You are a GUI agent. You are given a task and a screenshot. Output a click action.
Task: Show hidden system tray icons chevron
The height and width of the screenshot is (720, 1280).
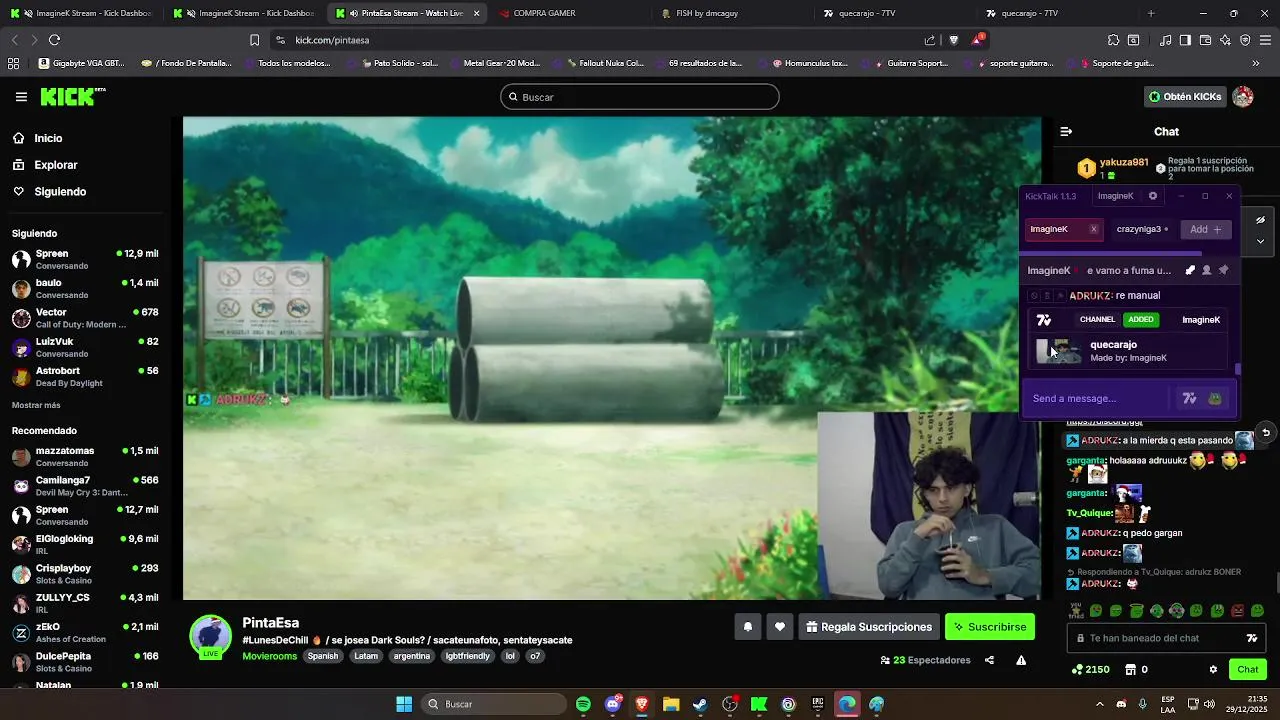pyautogui.click(x=1099, y=704)
